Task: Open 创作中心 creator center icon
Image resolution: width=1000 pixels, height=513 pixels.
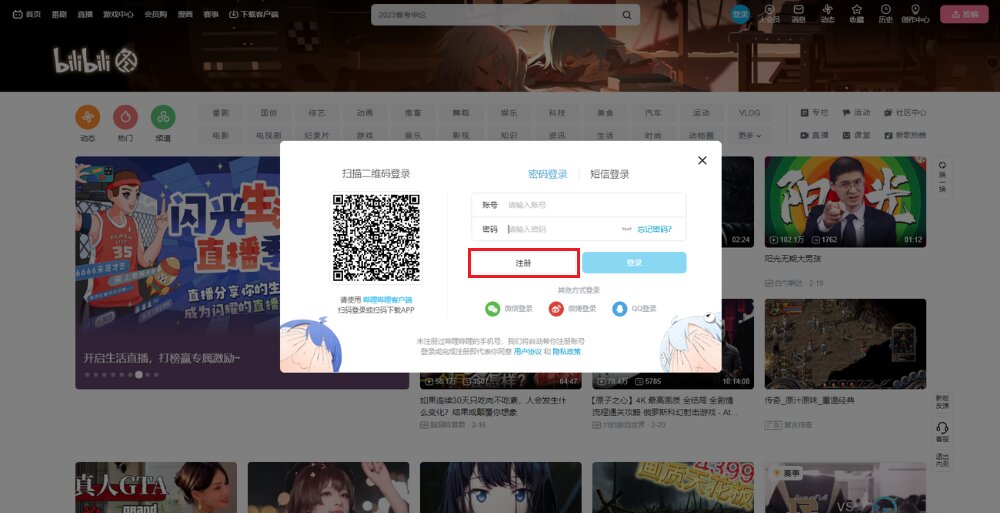Action: (x=915, y=13)
